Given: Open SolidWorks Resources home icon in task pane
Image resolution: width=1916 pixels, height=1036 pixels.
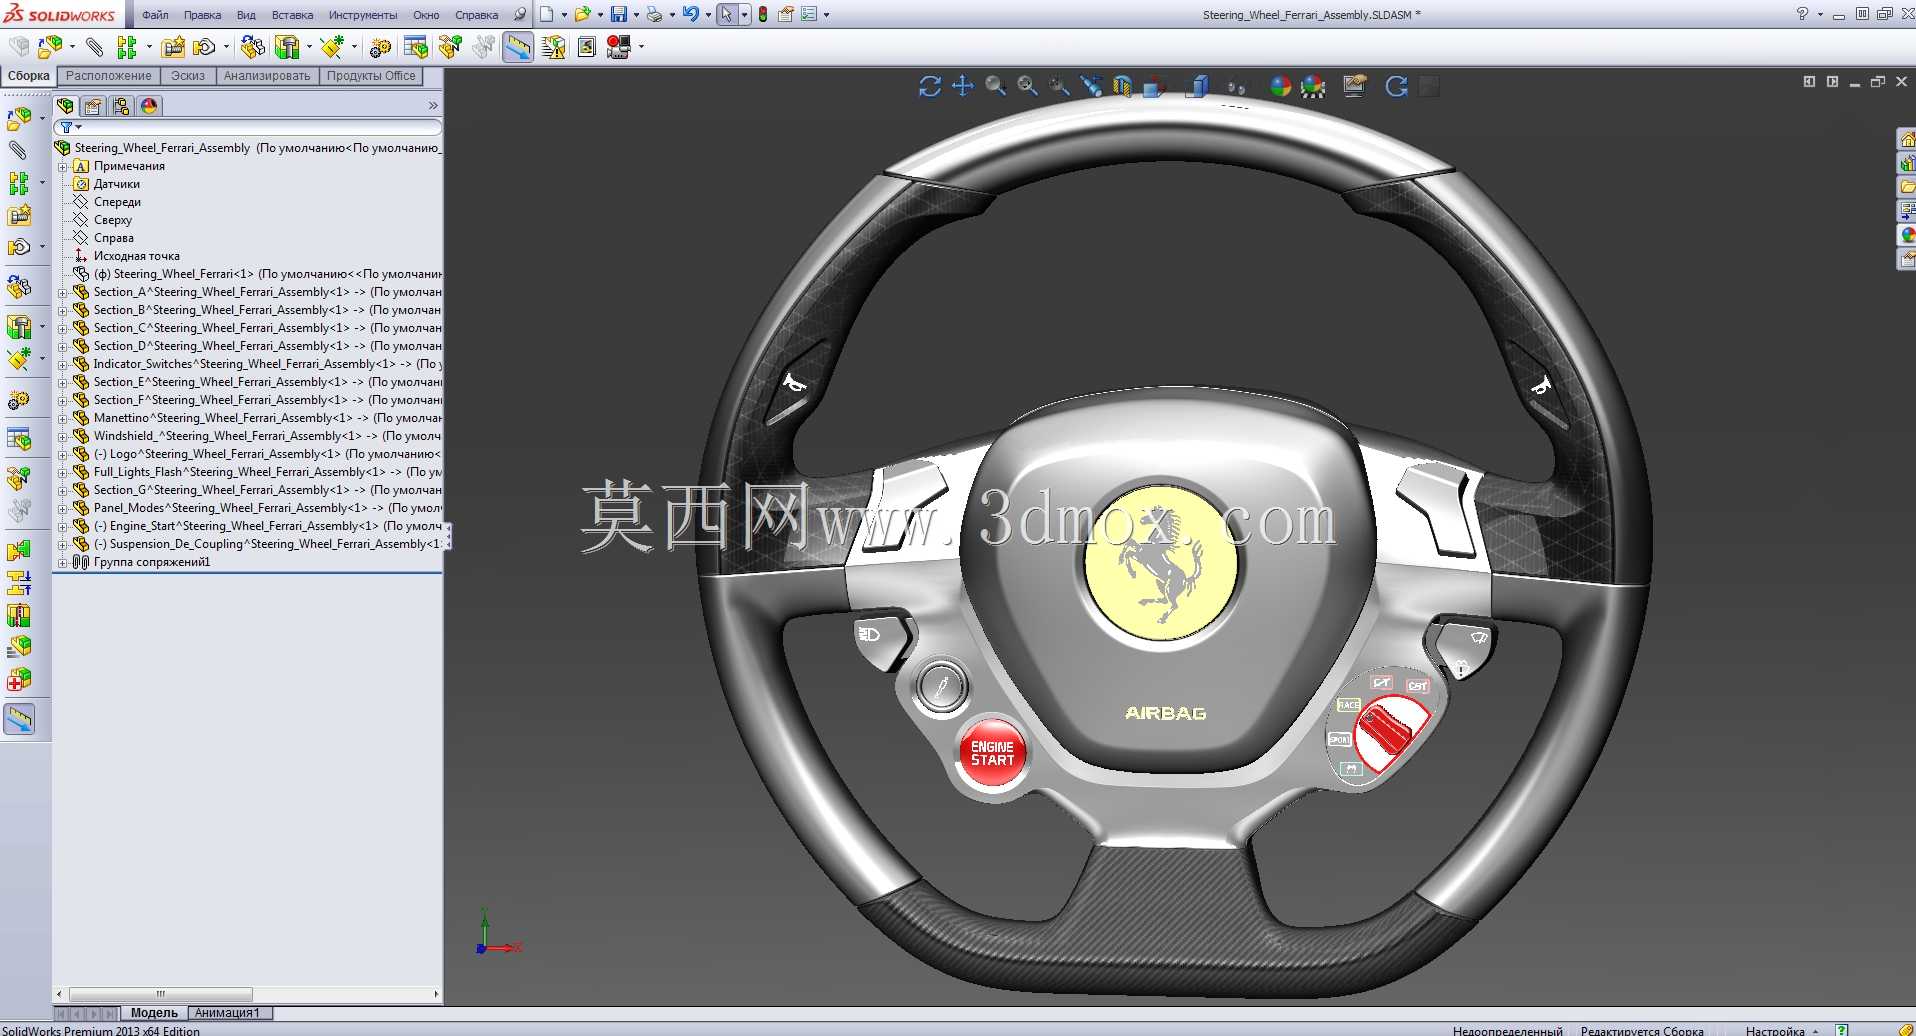Looking at the screenshot, I should [x=1907, y=139].
